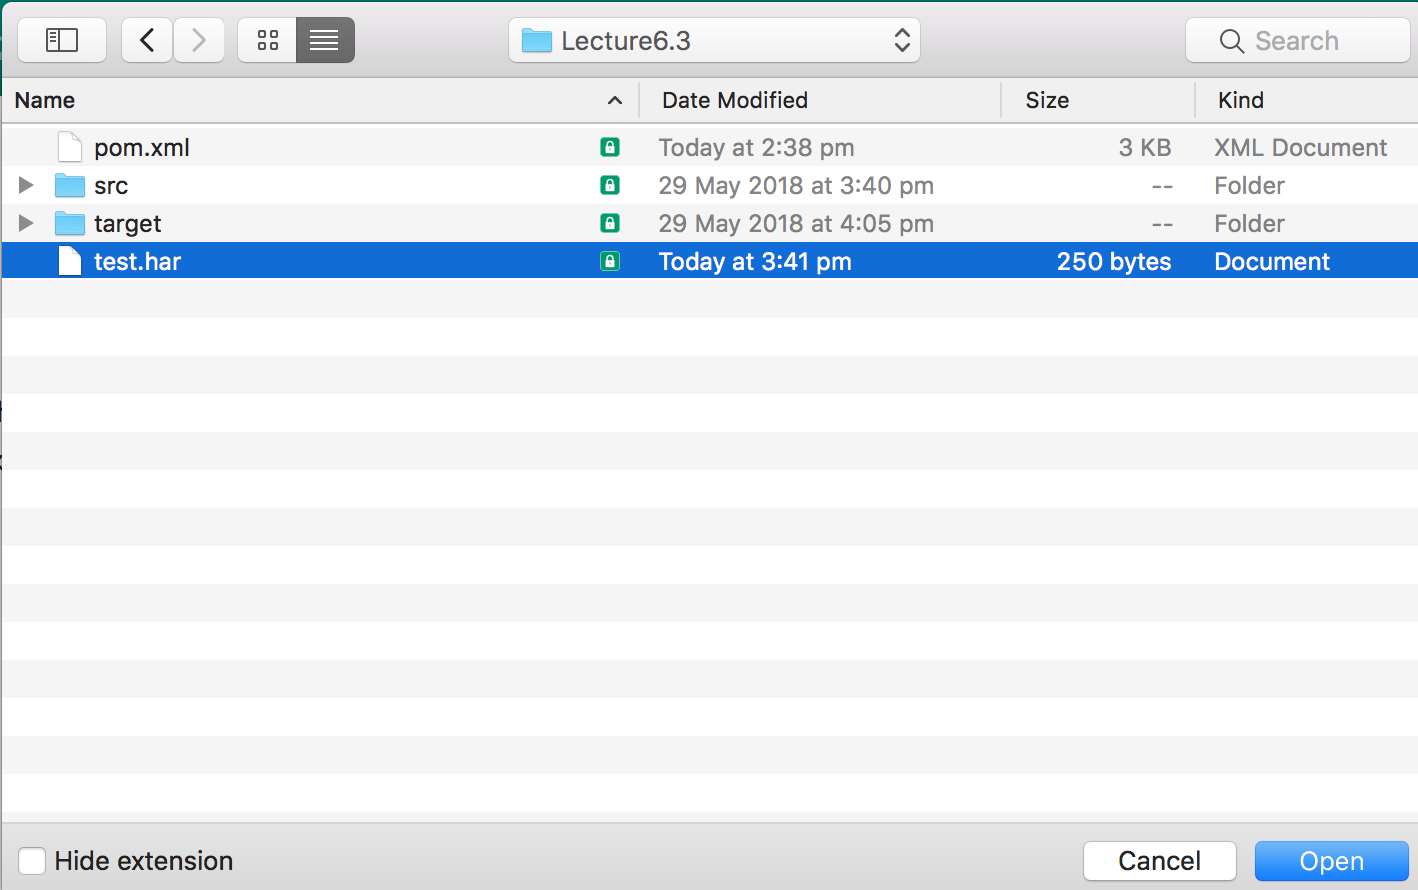Sort files by Size column
This screenshot has width=1418, height=890.
pyautogui.click(x=1047, y=100)
